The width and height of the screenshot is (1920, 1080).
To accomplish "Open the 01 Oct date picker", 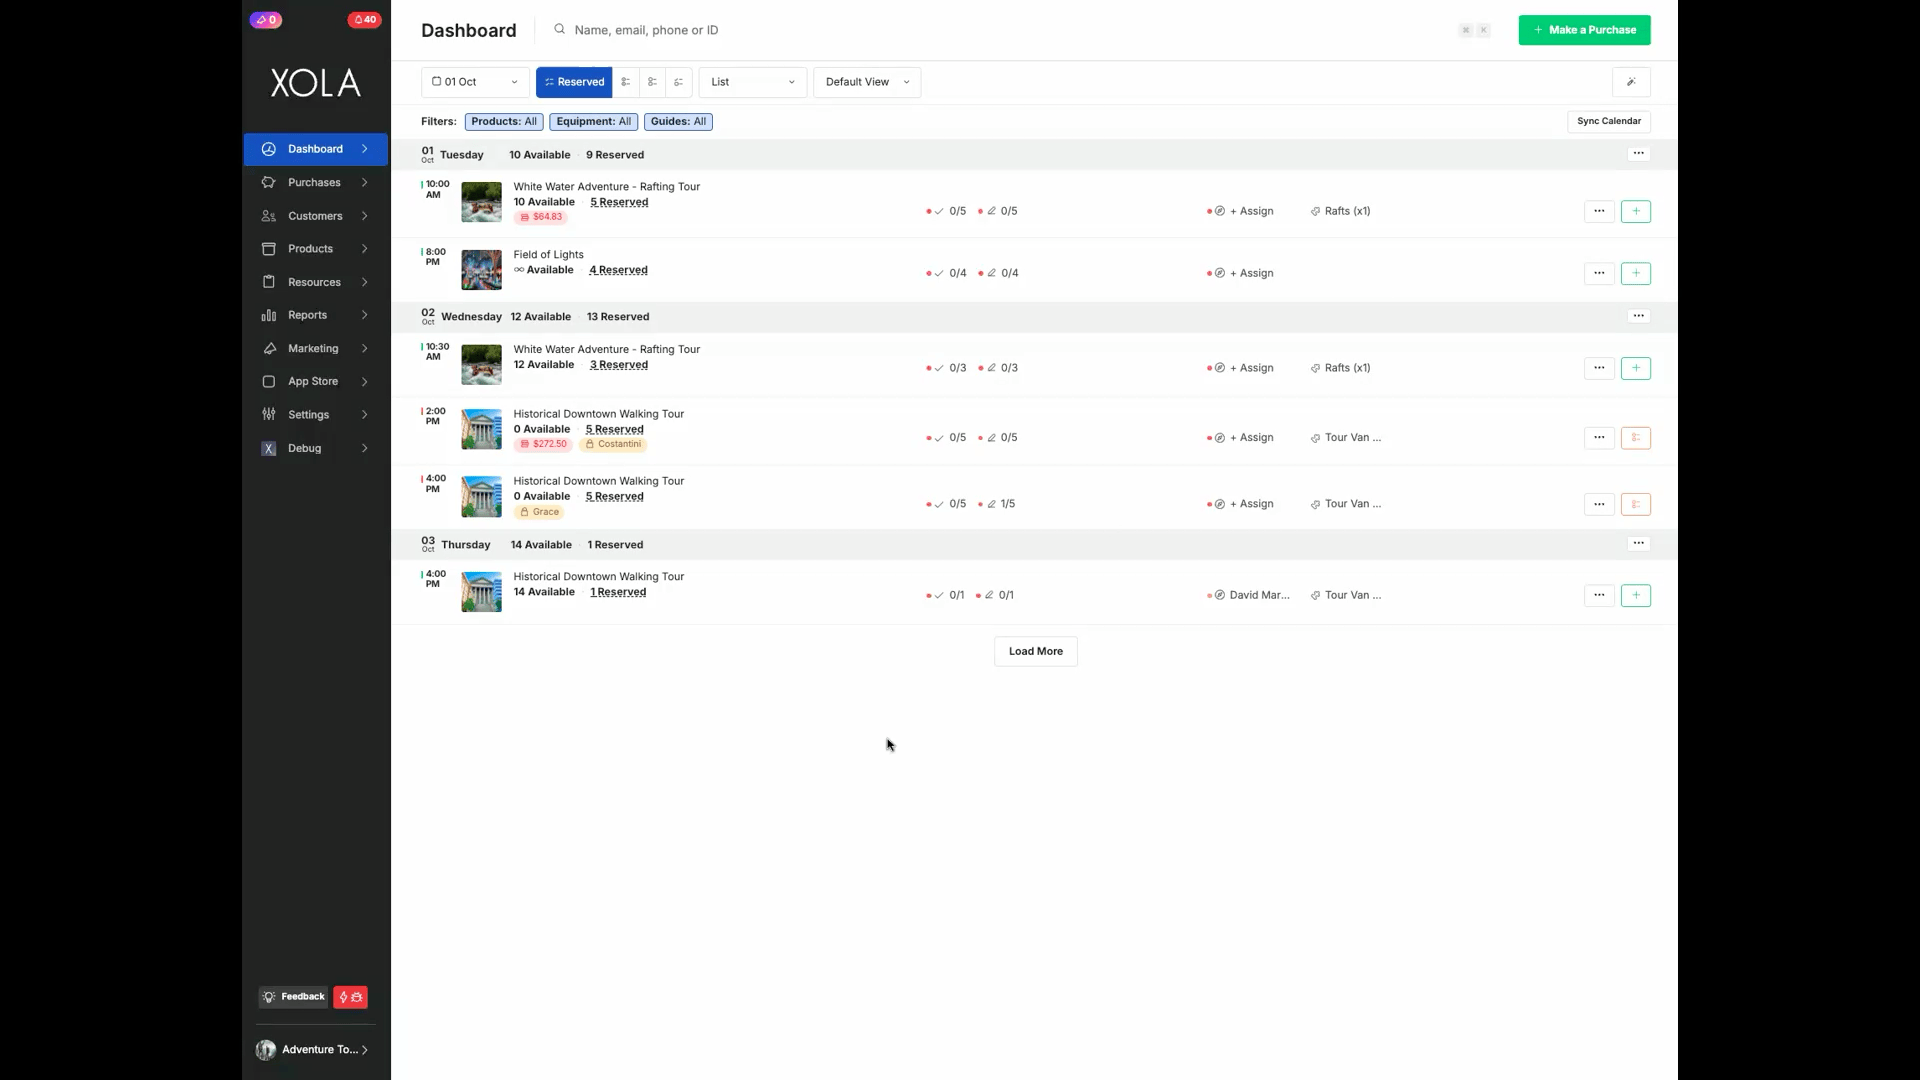I will pos(475,82).
